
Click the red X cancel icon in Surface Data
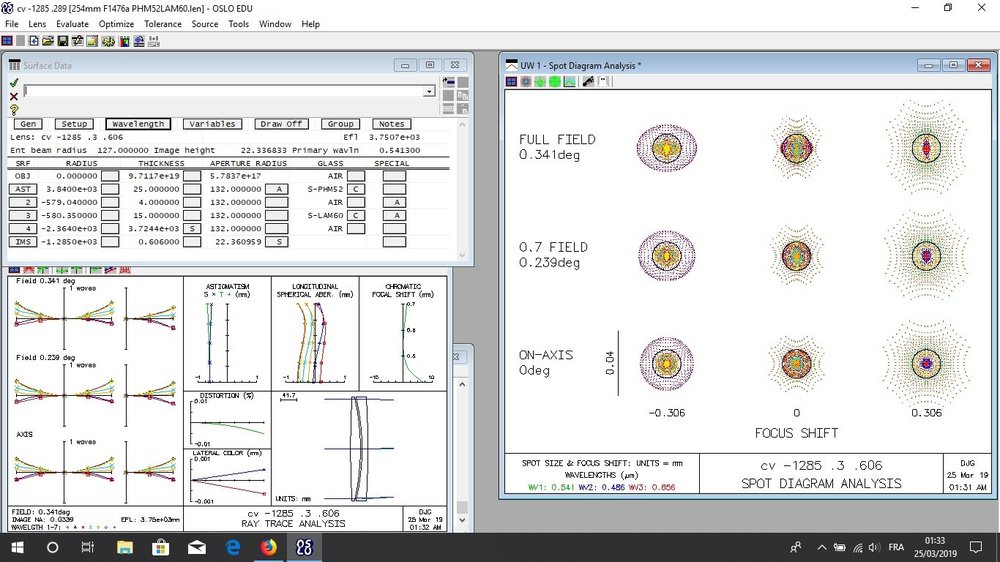pyautogui.click(x=14, y=96)
